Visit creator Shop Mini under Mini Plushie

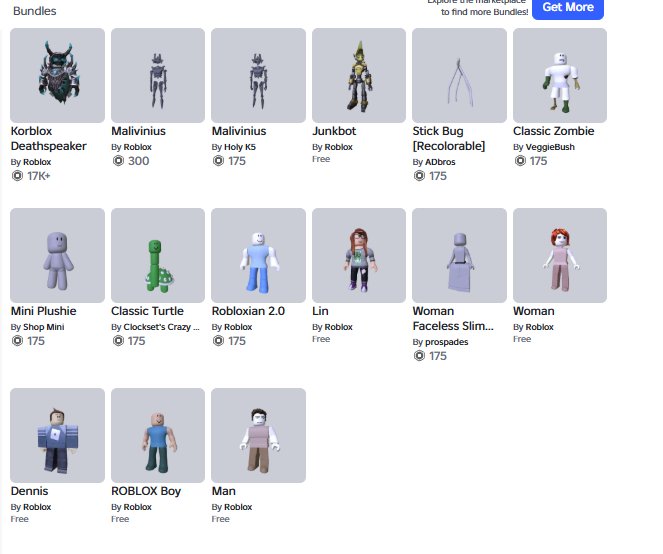(44, 327)
